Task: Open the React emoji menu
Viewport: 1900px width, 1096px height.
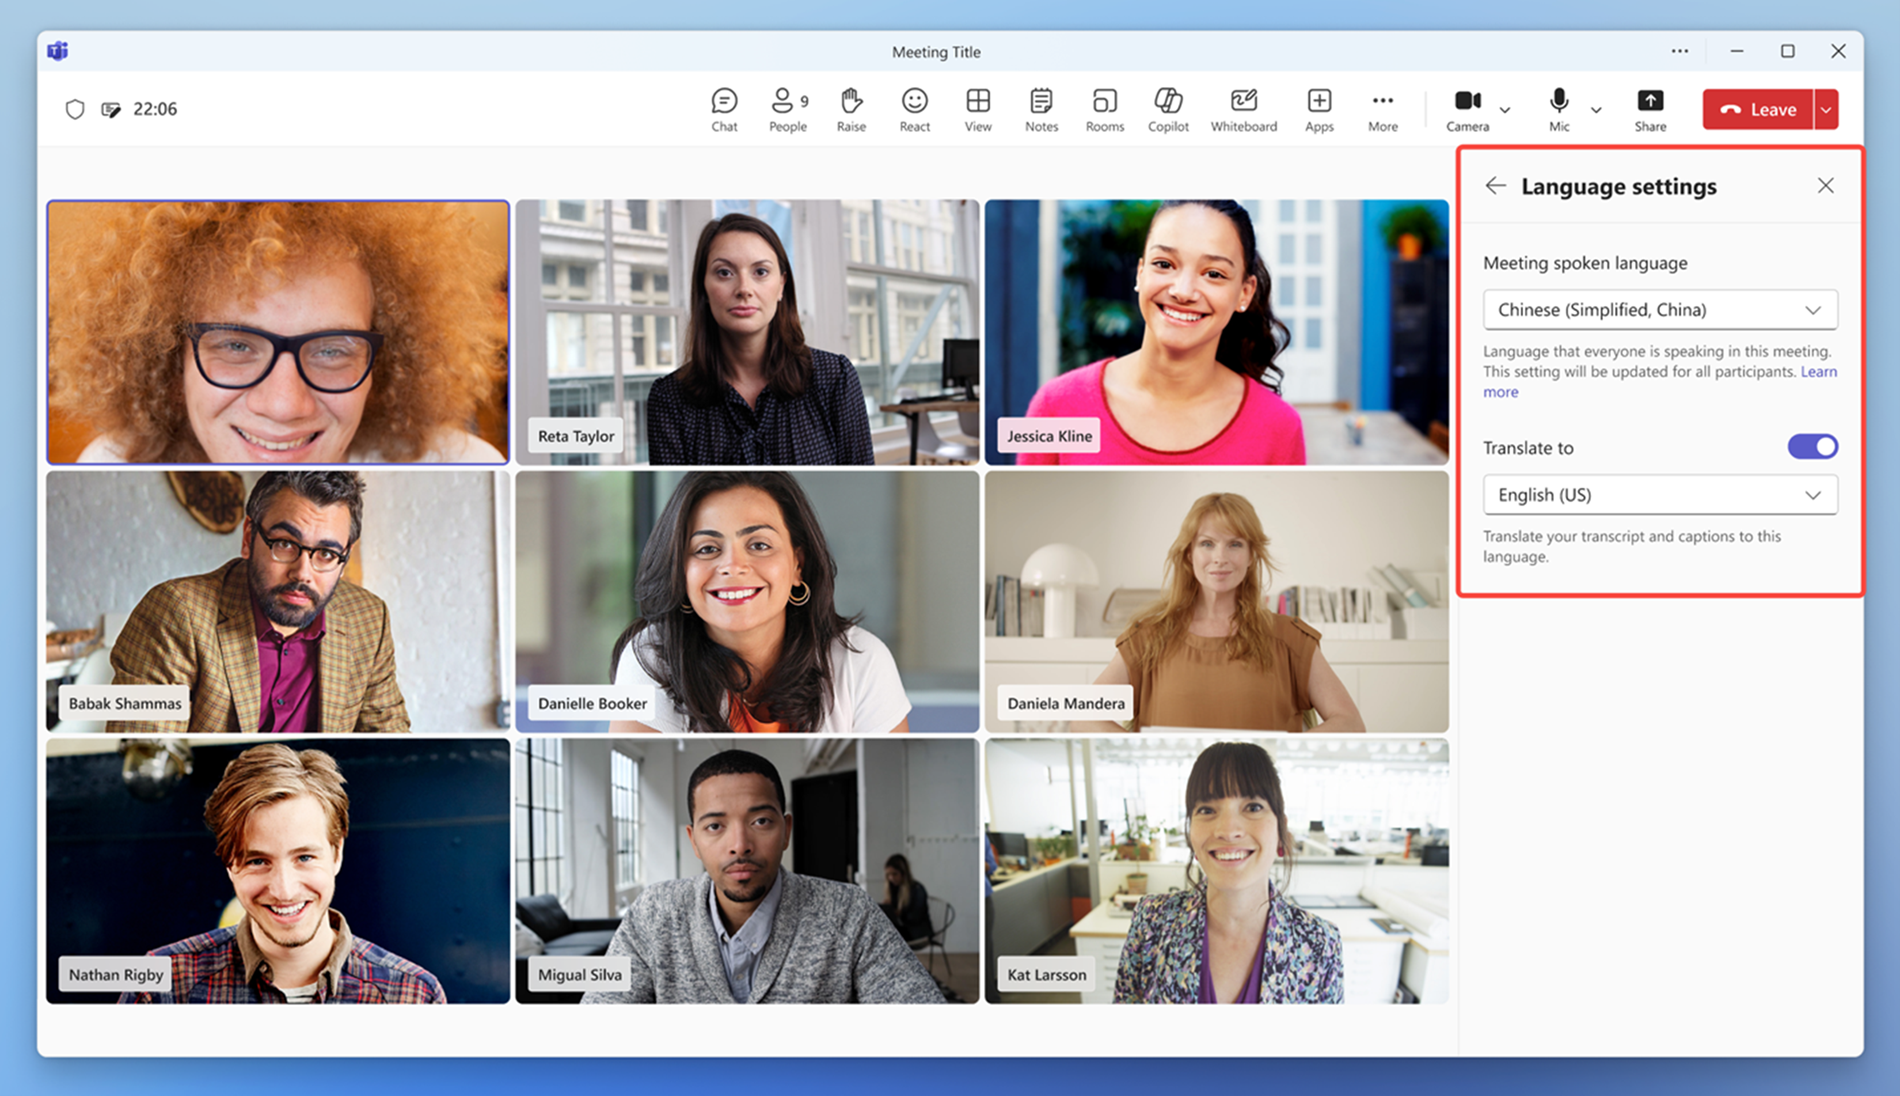Action: (x=914, y=109)
